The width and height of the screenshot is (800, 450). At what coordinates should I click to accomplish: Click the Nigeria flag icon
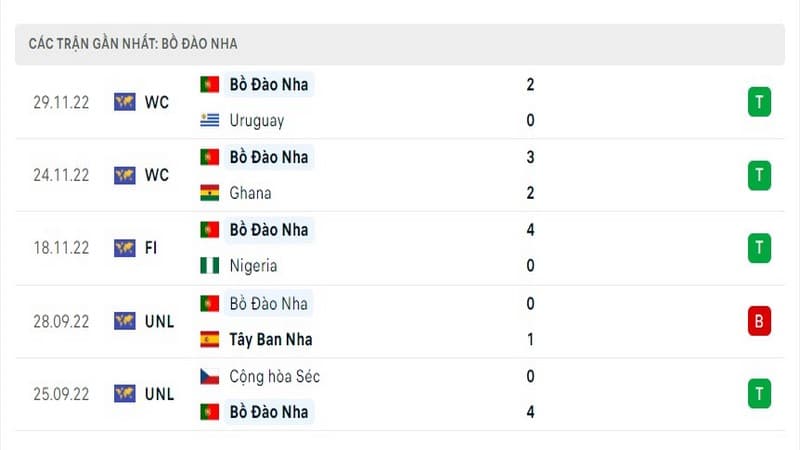point(209,265)
